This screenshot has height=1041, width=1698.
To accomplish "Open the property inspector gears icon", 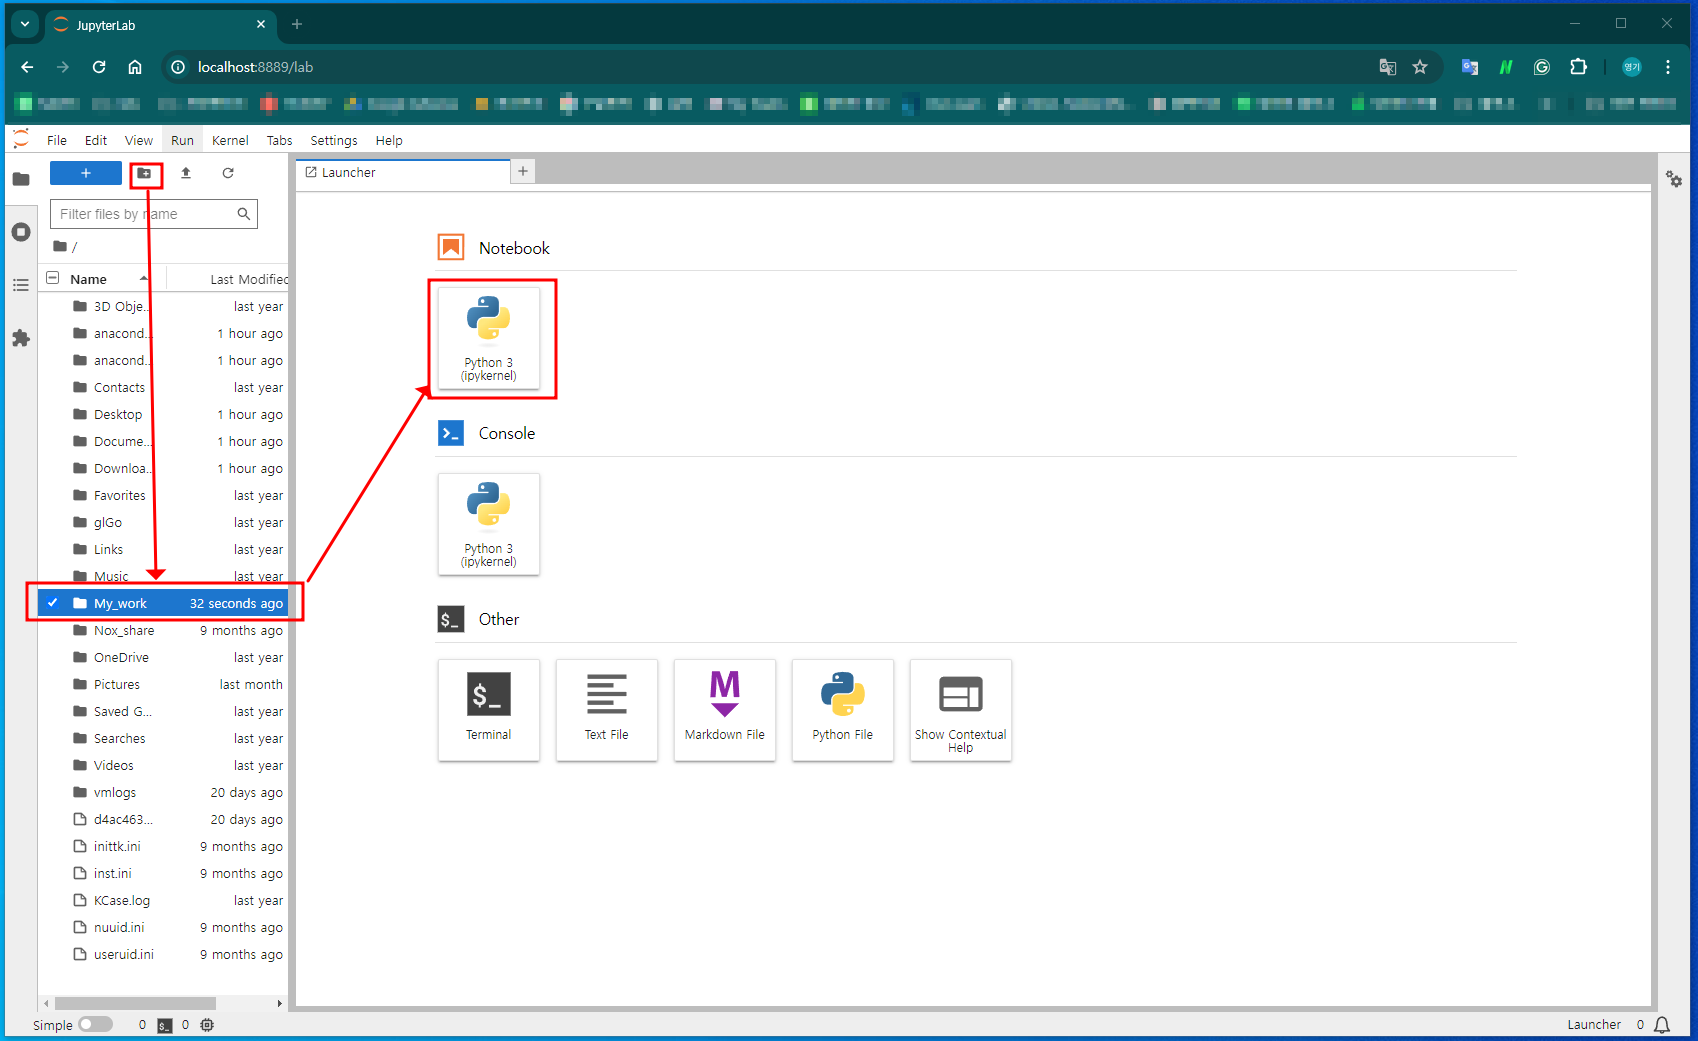I will point(1674,179).
